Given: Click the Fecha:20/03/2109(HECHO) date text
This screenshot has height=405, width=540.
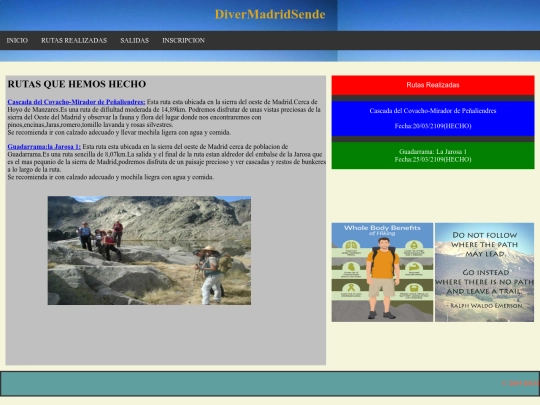Looking at the screenshot, I should point(433,126).
